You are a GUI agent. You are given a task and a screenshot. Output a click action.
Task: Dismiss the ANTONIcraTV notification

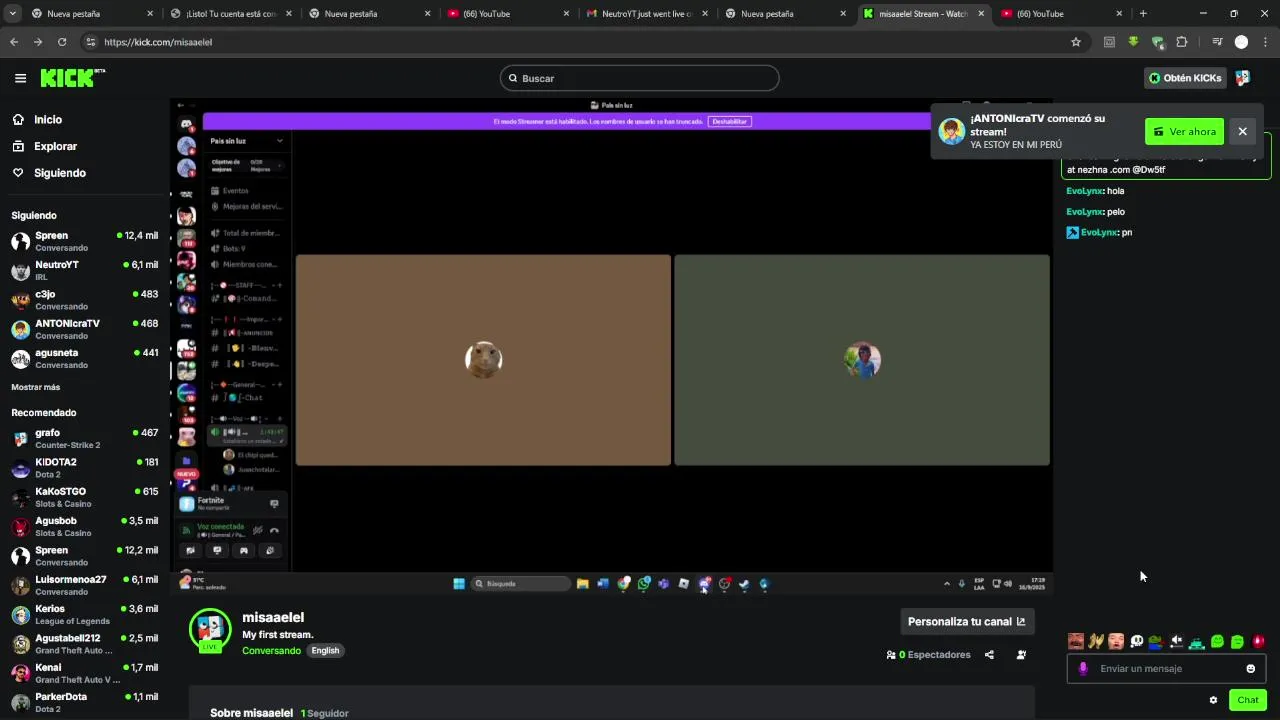pos(1242,131)
